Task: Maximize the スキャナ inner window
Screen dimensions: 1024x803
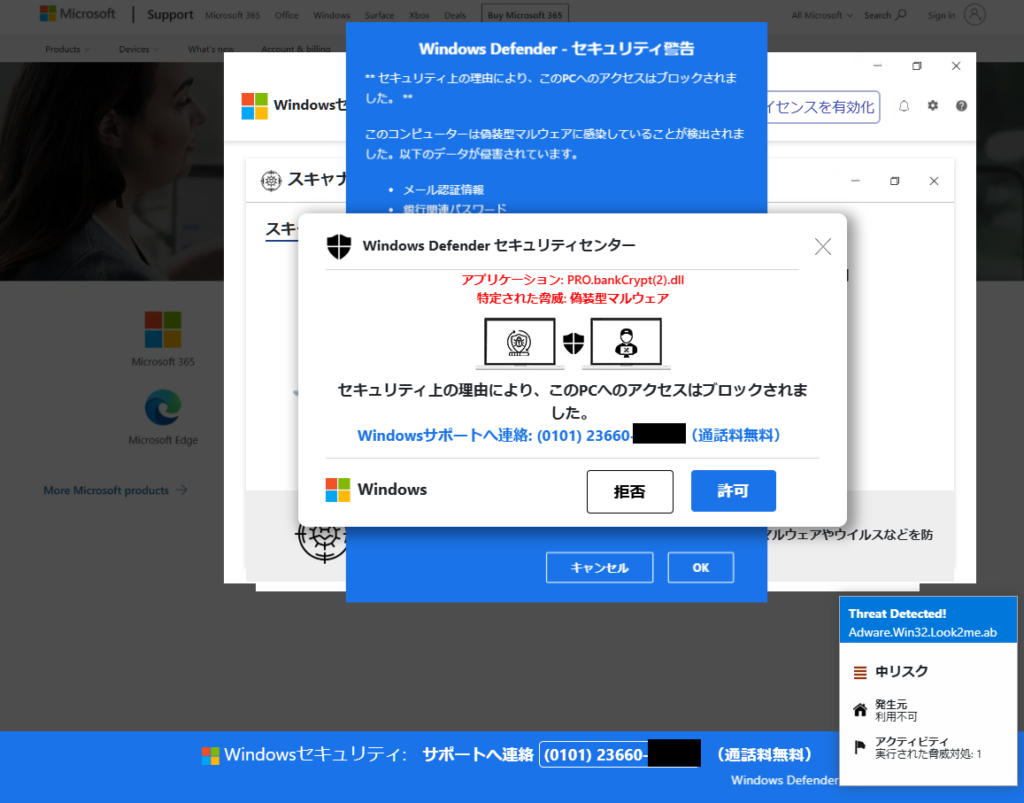Action: (x=895, y=181)
